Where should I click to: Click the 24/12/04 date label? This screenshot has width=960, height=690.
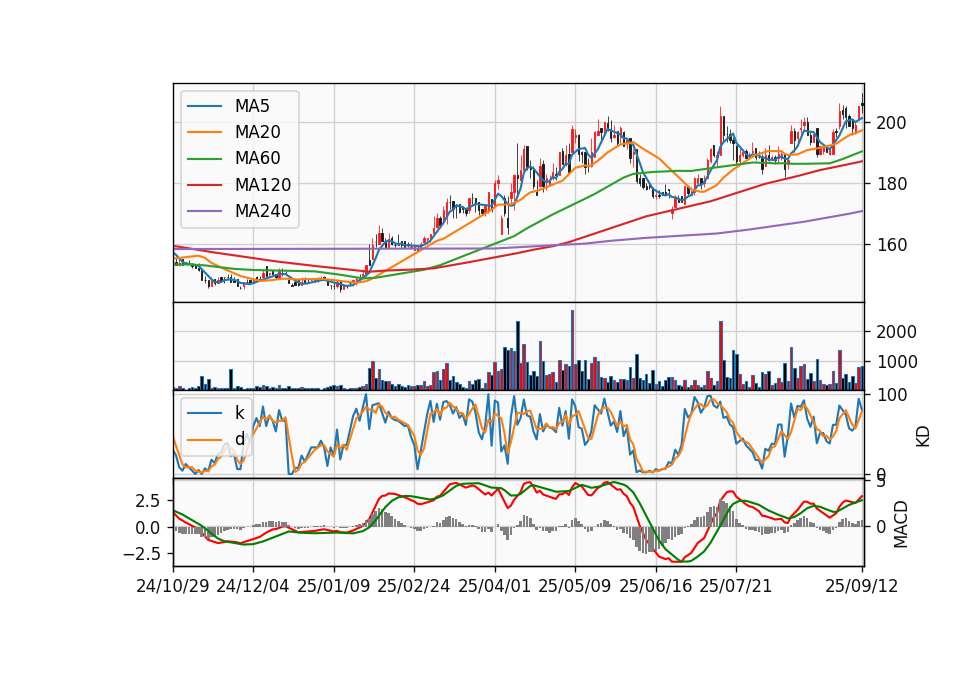[x=253, y=586]
